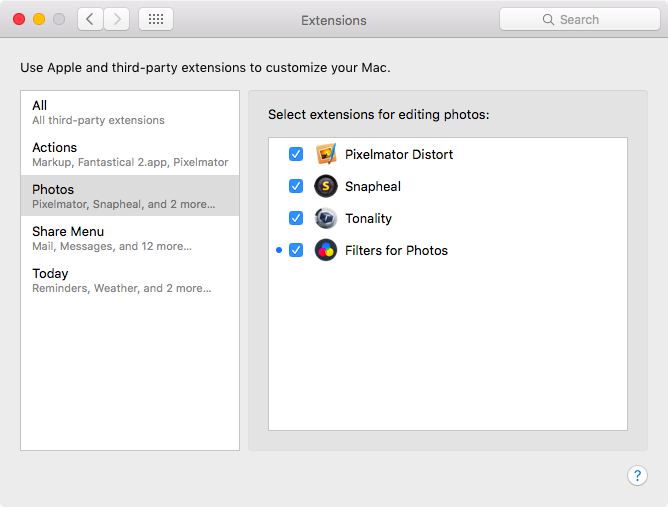This screenshot has width=668, height=507.
Task: Go back with the left chevron
Action: [x=90, y=19]
